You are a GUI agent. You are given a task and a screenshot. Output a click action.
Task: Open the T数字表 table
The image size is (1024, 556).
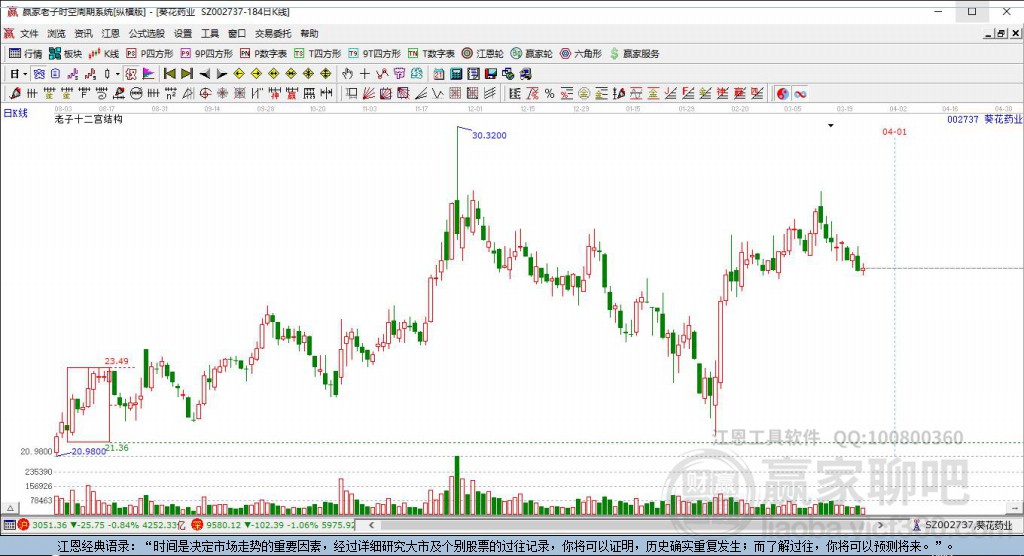(431, 54)
